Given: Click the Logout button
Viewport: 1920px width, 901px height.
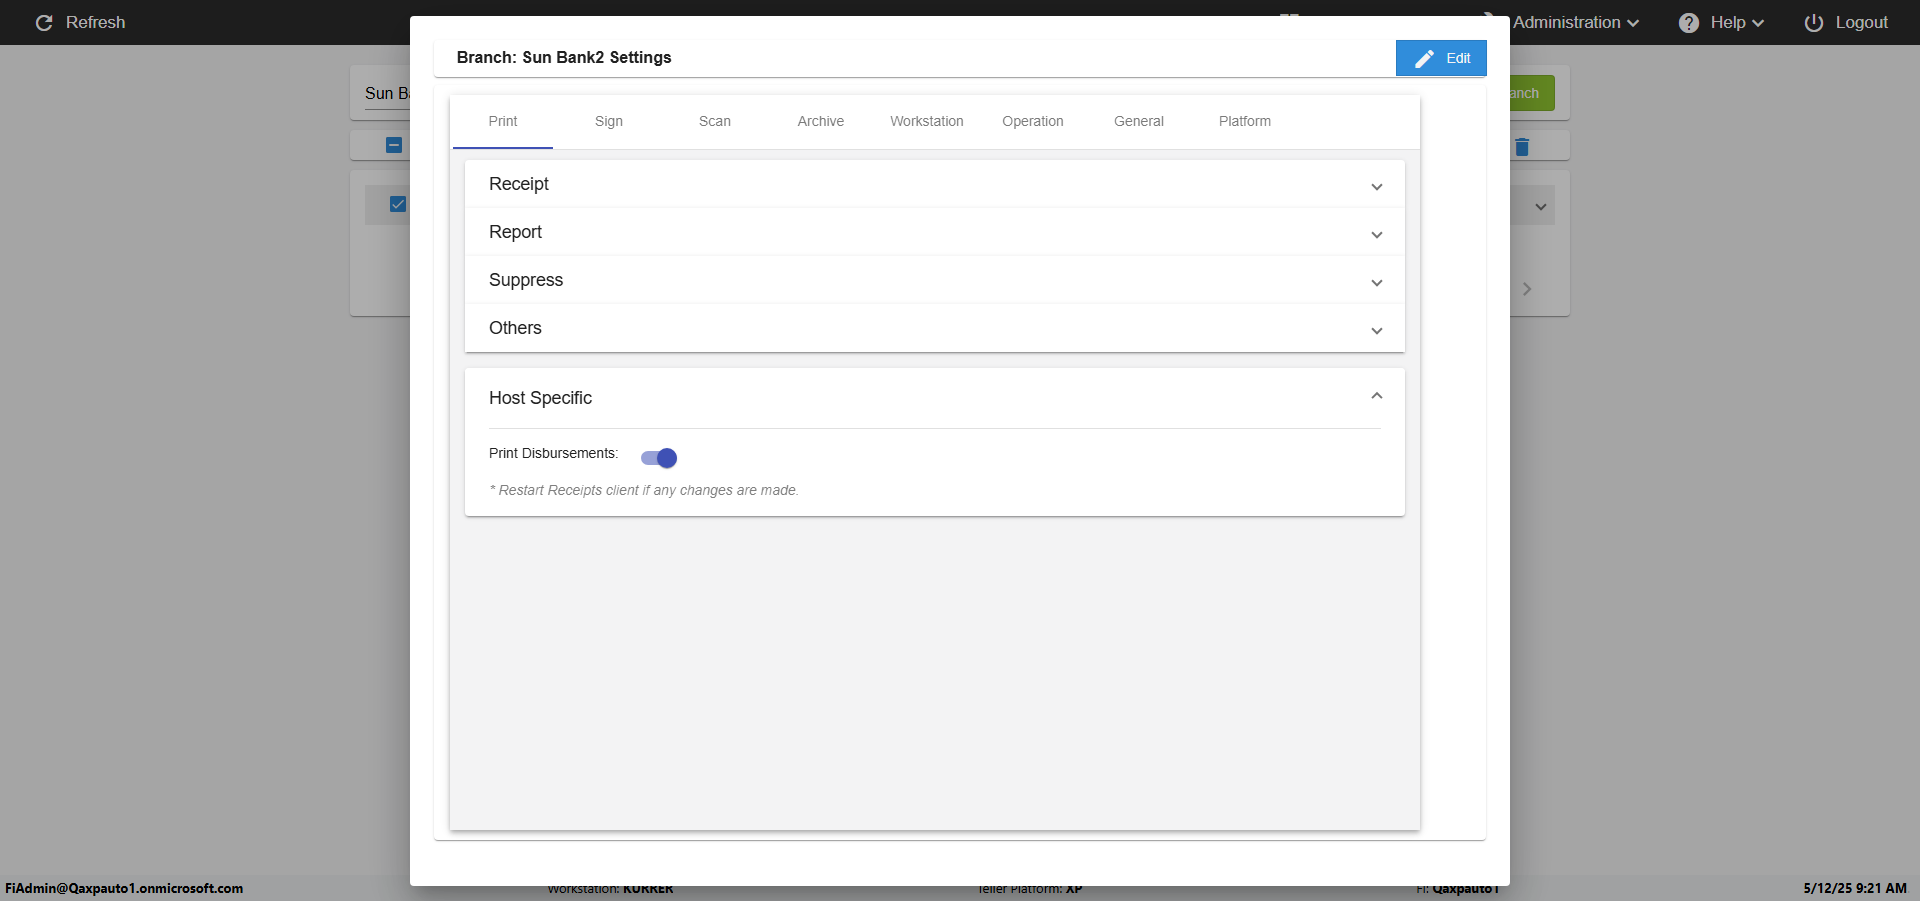Looking at the screenshot, I should 1860,23.
